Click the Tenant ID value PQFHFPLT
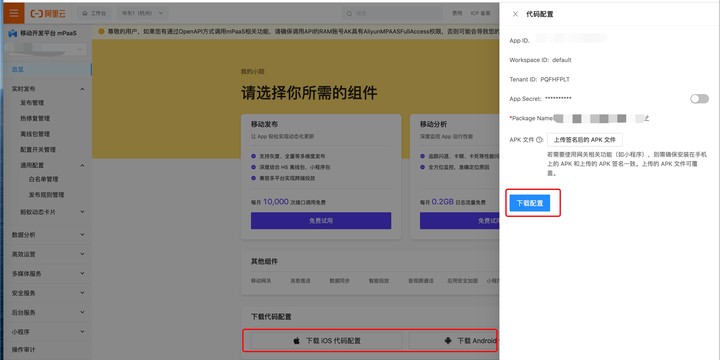The width and height of the screenshot is (720, 360). coord(555,79)
